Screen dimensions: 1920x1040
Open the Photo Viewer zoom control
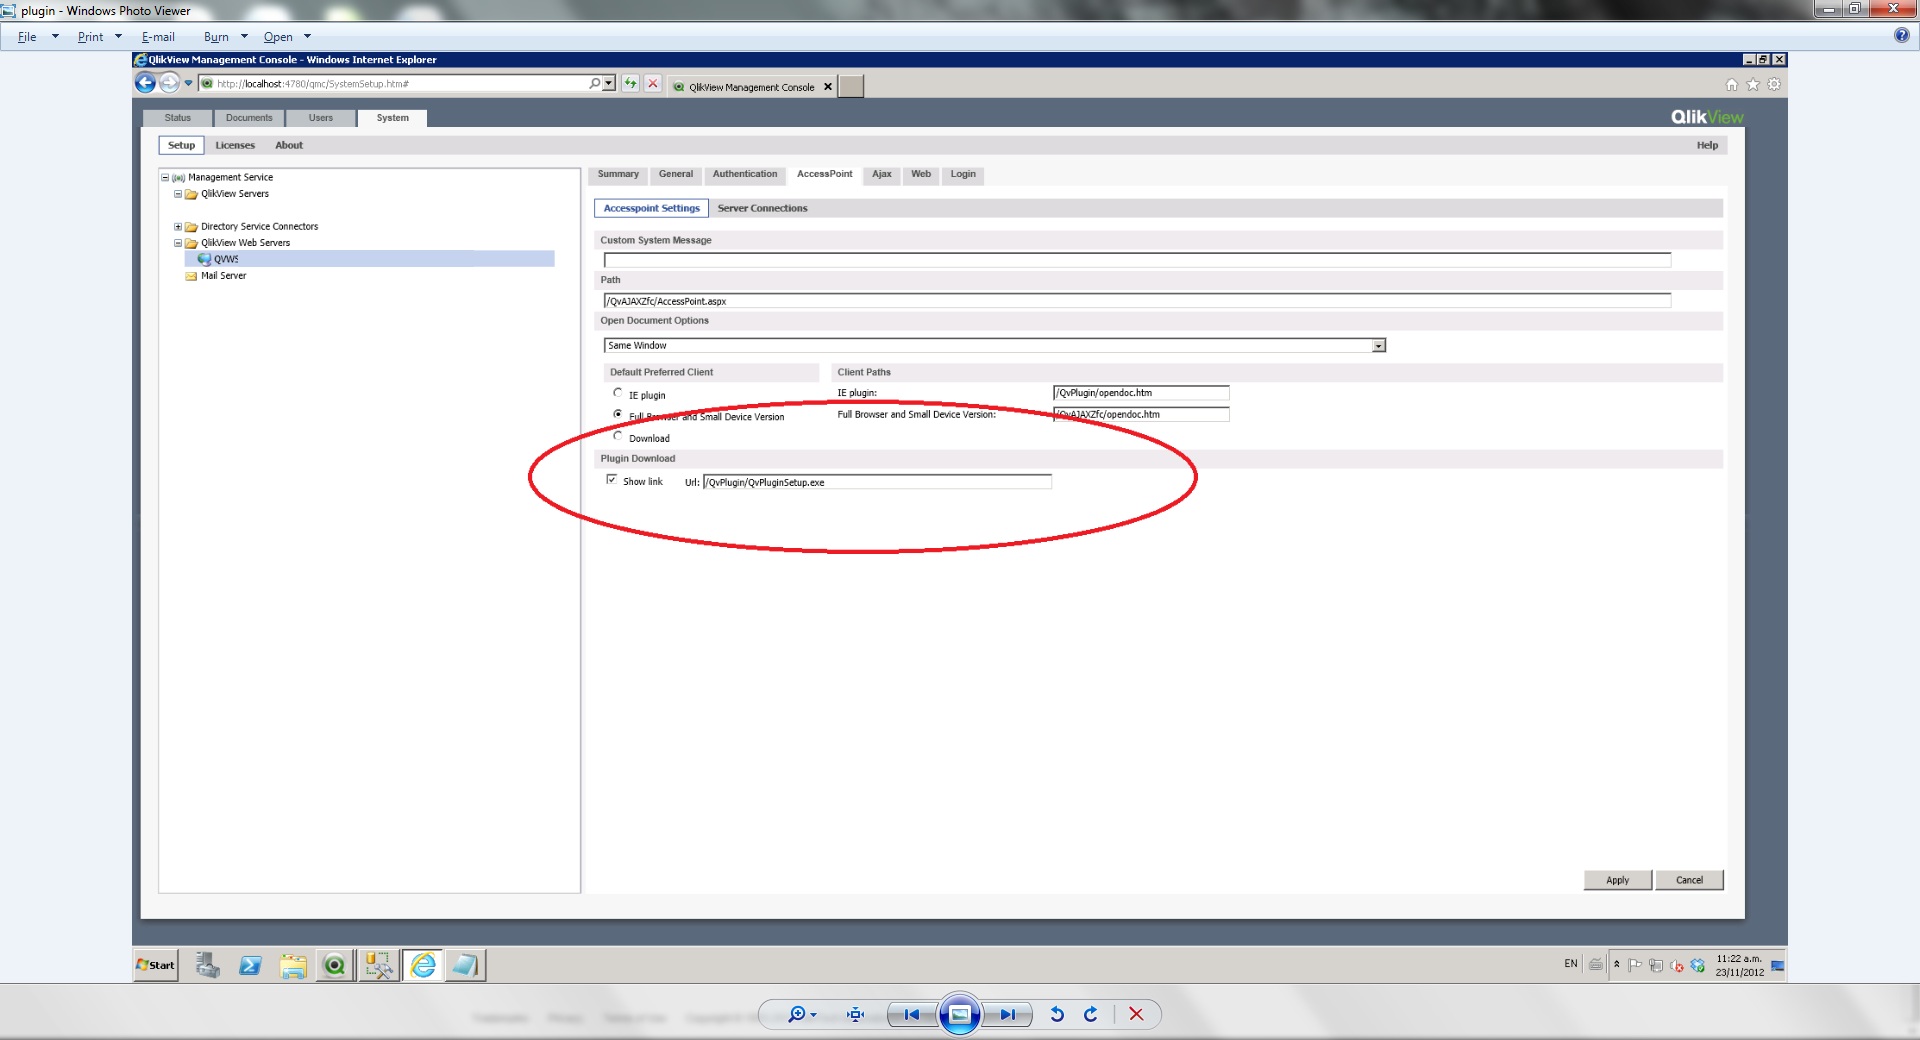[800, 1014]
